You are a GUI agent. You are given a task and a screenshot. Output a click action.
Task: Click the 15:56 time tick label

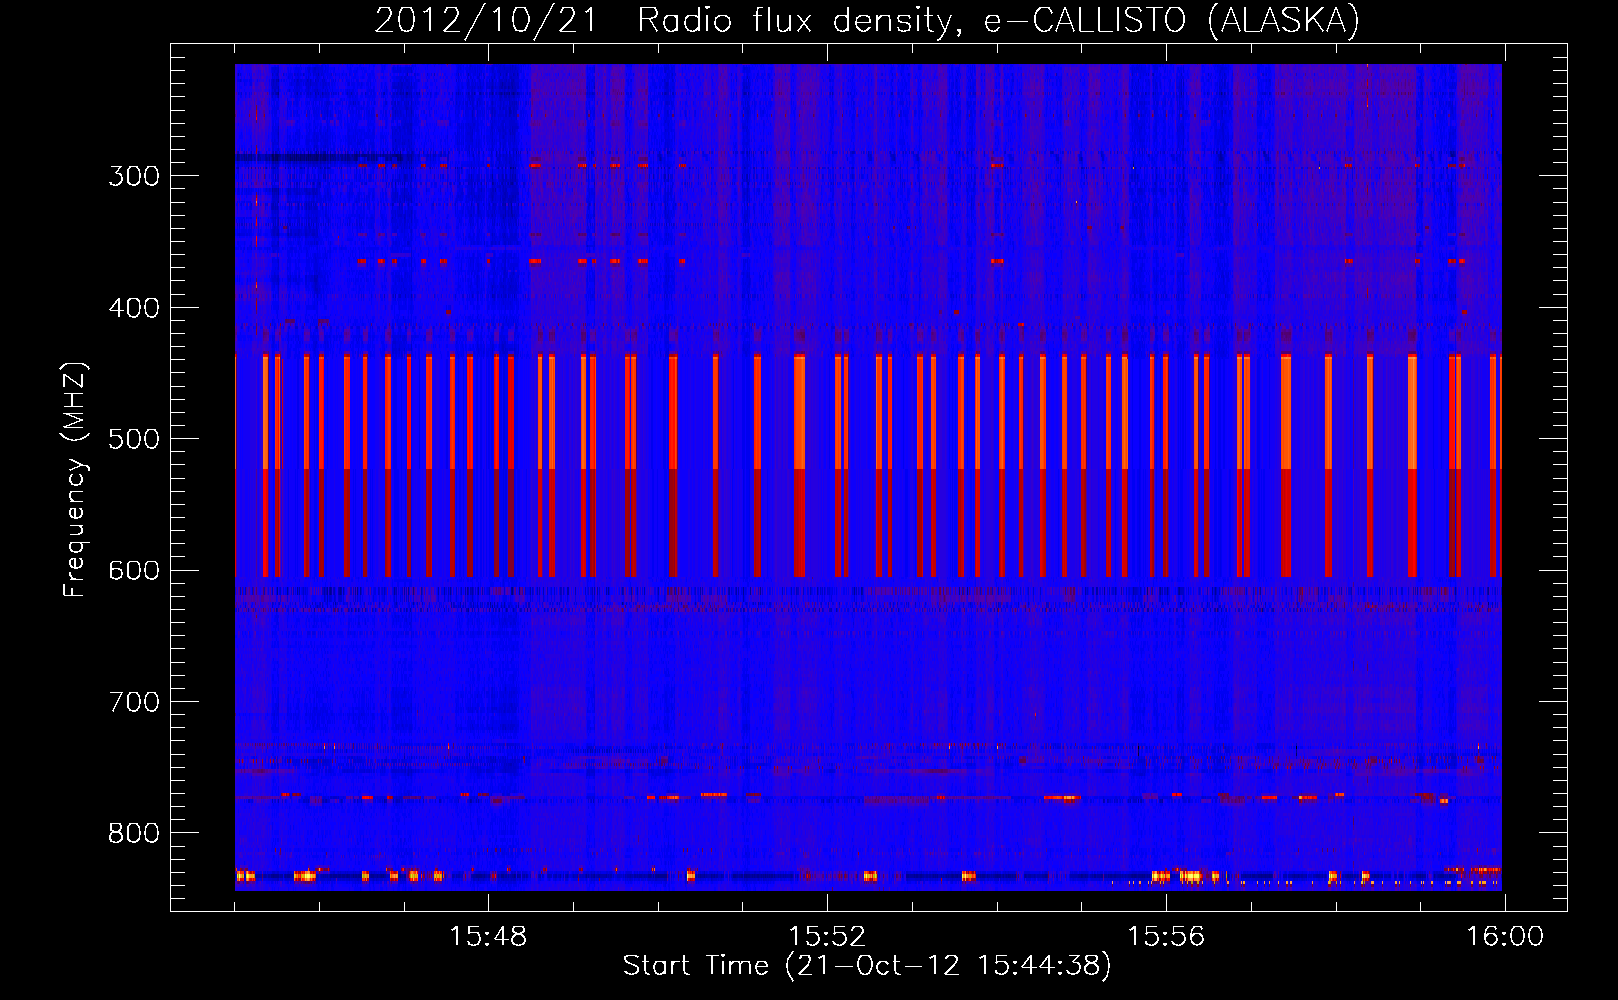1166,937
